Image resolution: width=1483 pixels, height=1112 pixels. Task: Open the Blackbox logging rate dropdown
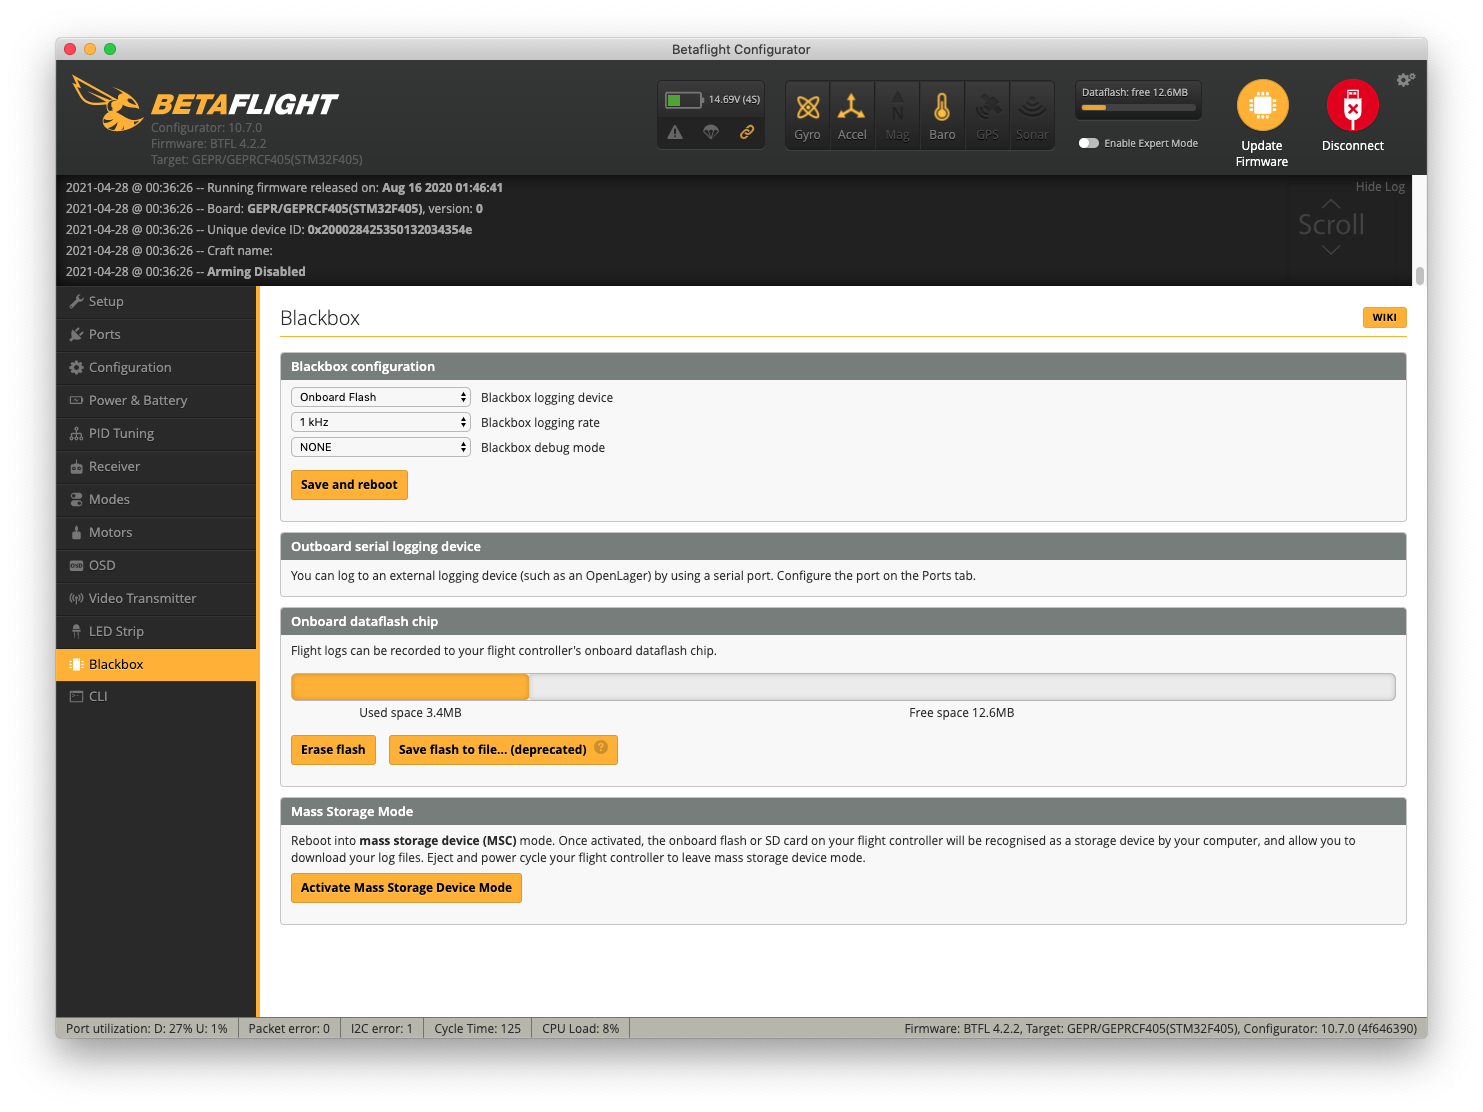pyautogui.click(x=381, y=422)
